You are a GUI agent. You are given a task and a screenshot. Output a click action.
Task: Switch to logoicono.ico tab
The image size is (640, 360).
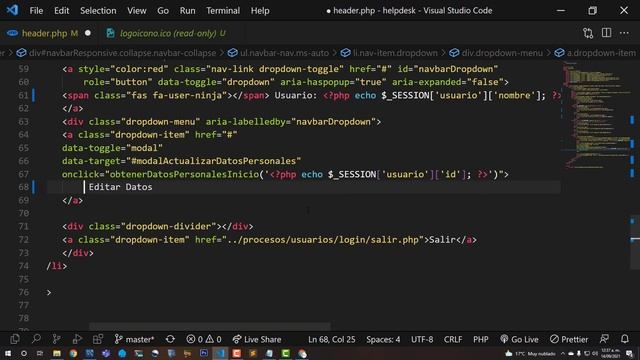tap(172, 33)
